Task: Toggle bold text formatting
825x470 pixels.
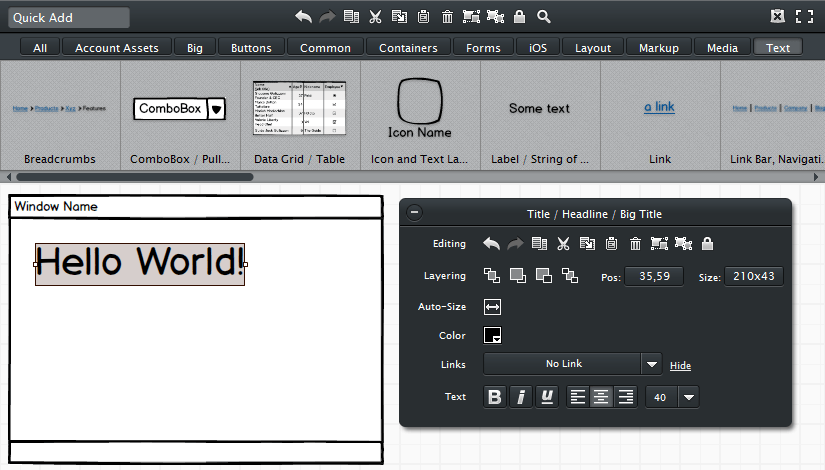Action: 495,397
